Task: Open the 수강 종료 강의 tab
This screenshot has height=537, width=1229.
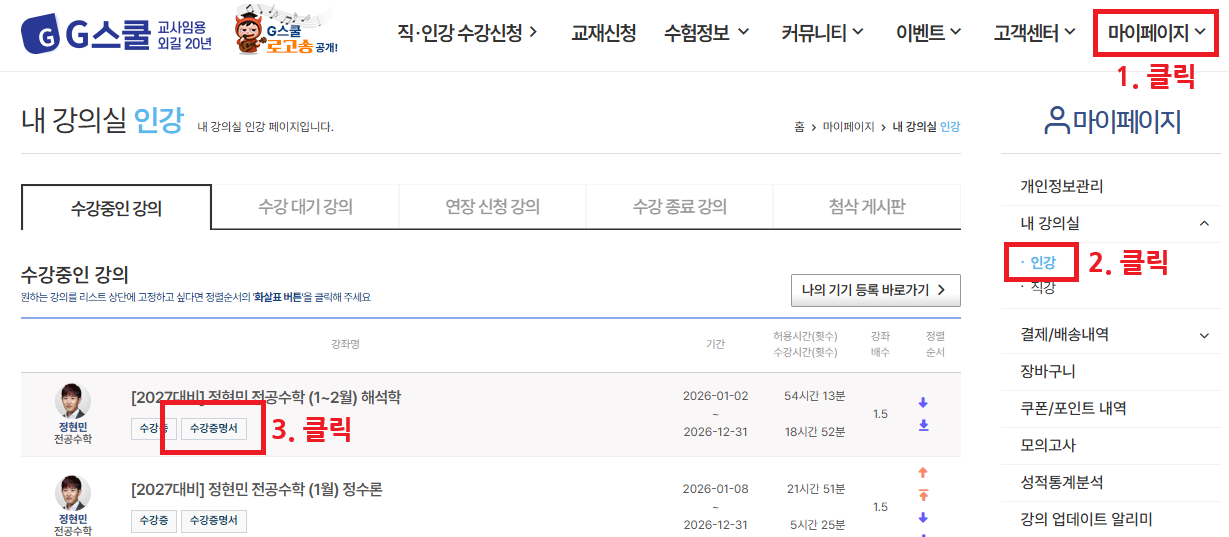Action: [679, 207]
